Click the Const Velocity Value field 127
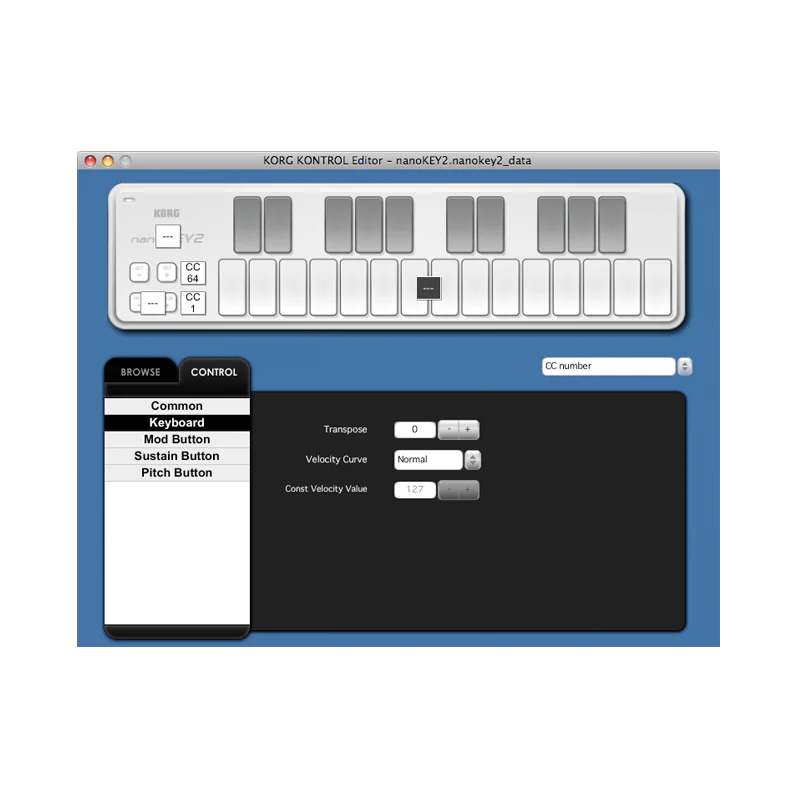The height and width of the screenshot is (800, 800). click(415, 490)
